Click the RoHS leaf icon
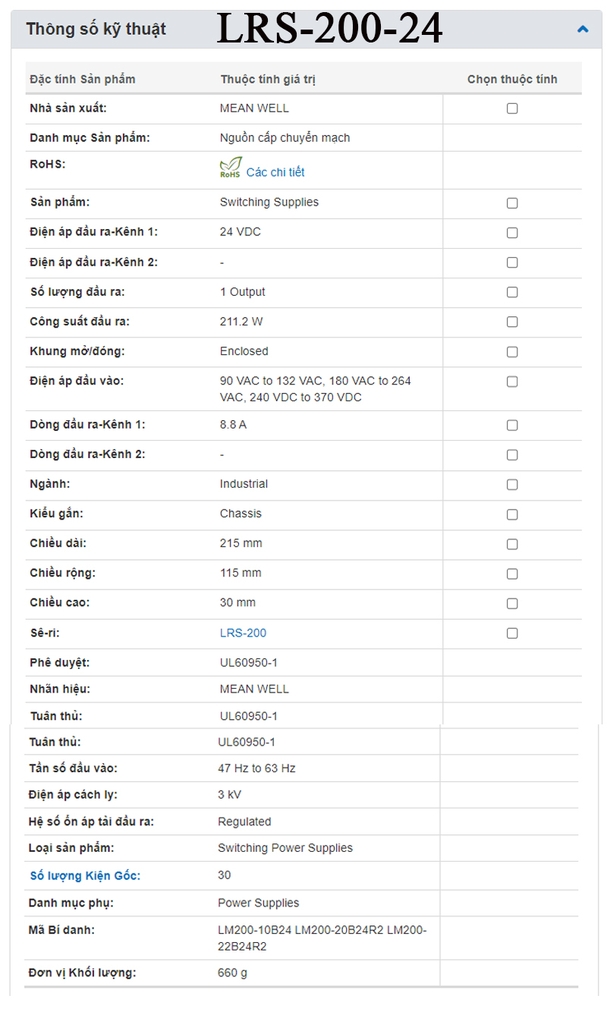607x1024 pixels. (x=230, y=168)
